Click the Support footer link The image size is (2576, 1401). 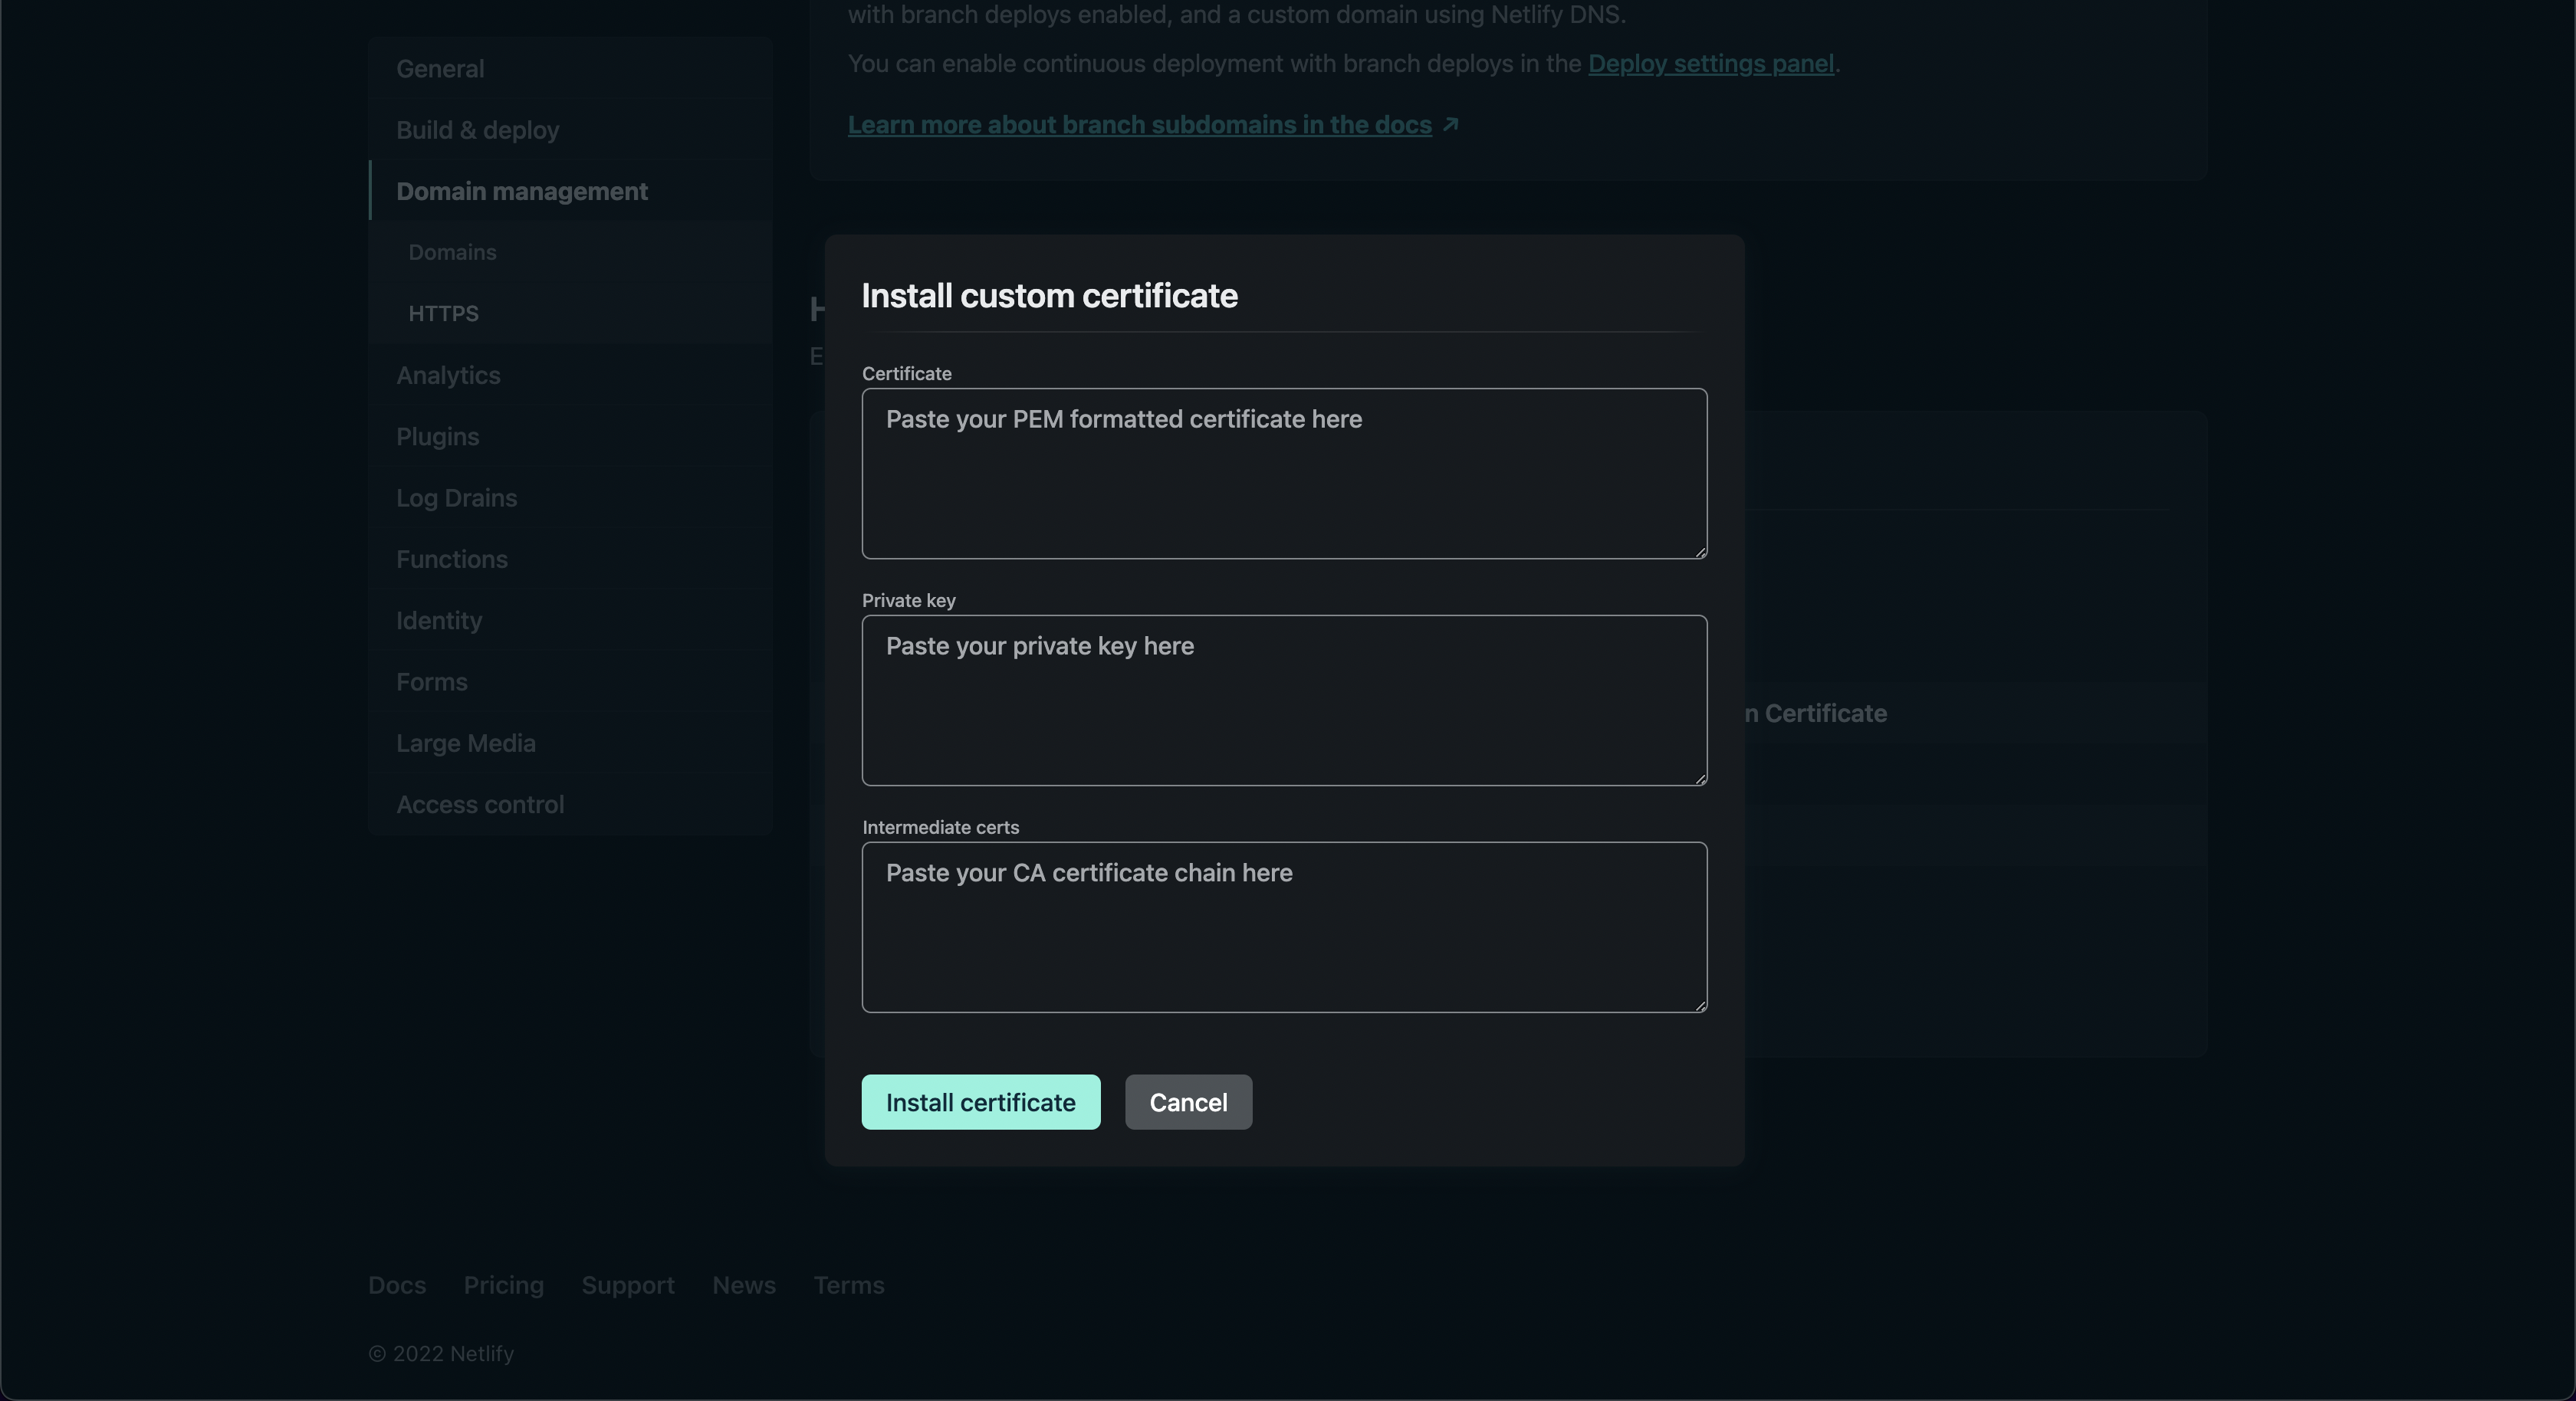(x=628, y=1285)
